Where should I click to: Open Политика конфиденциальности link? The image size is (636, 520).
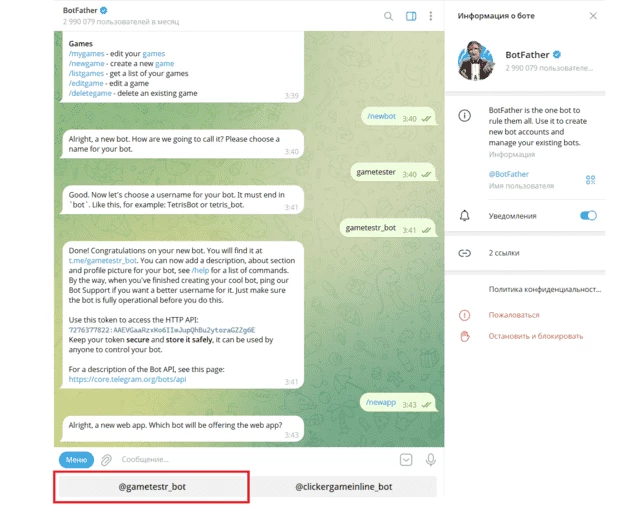[545, 290]
